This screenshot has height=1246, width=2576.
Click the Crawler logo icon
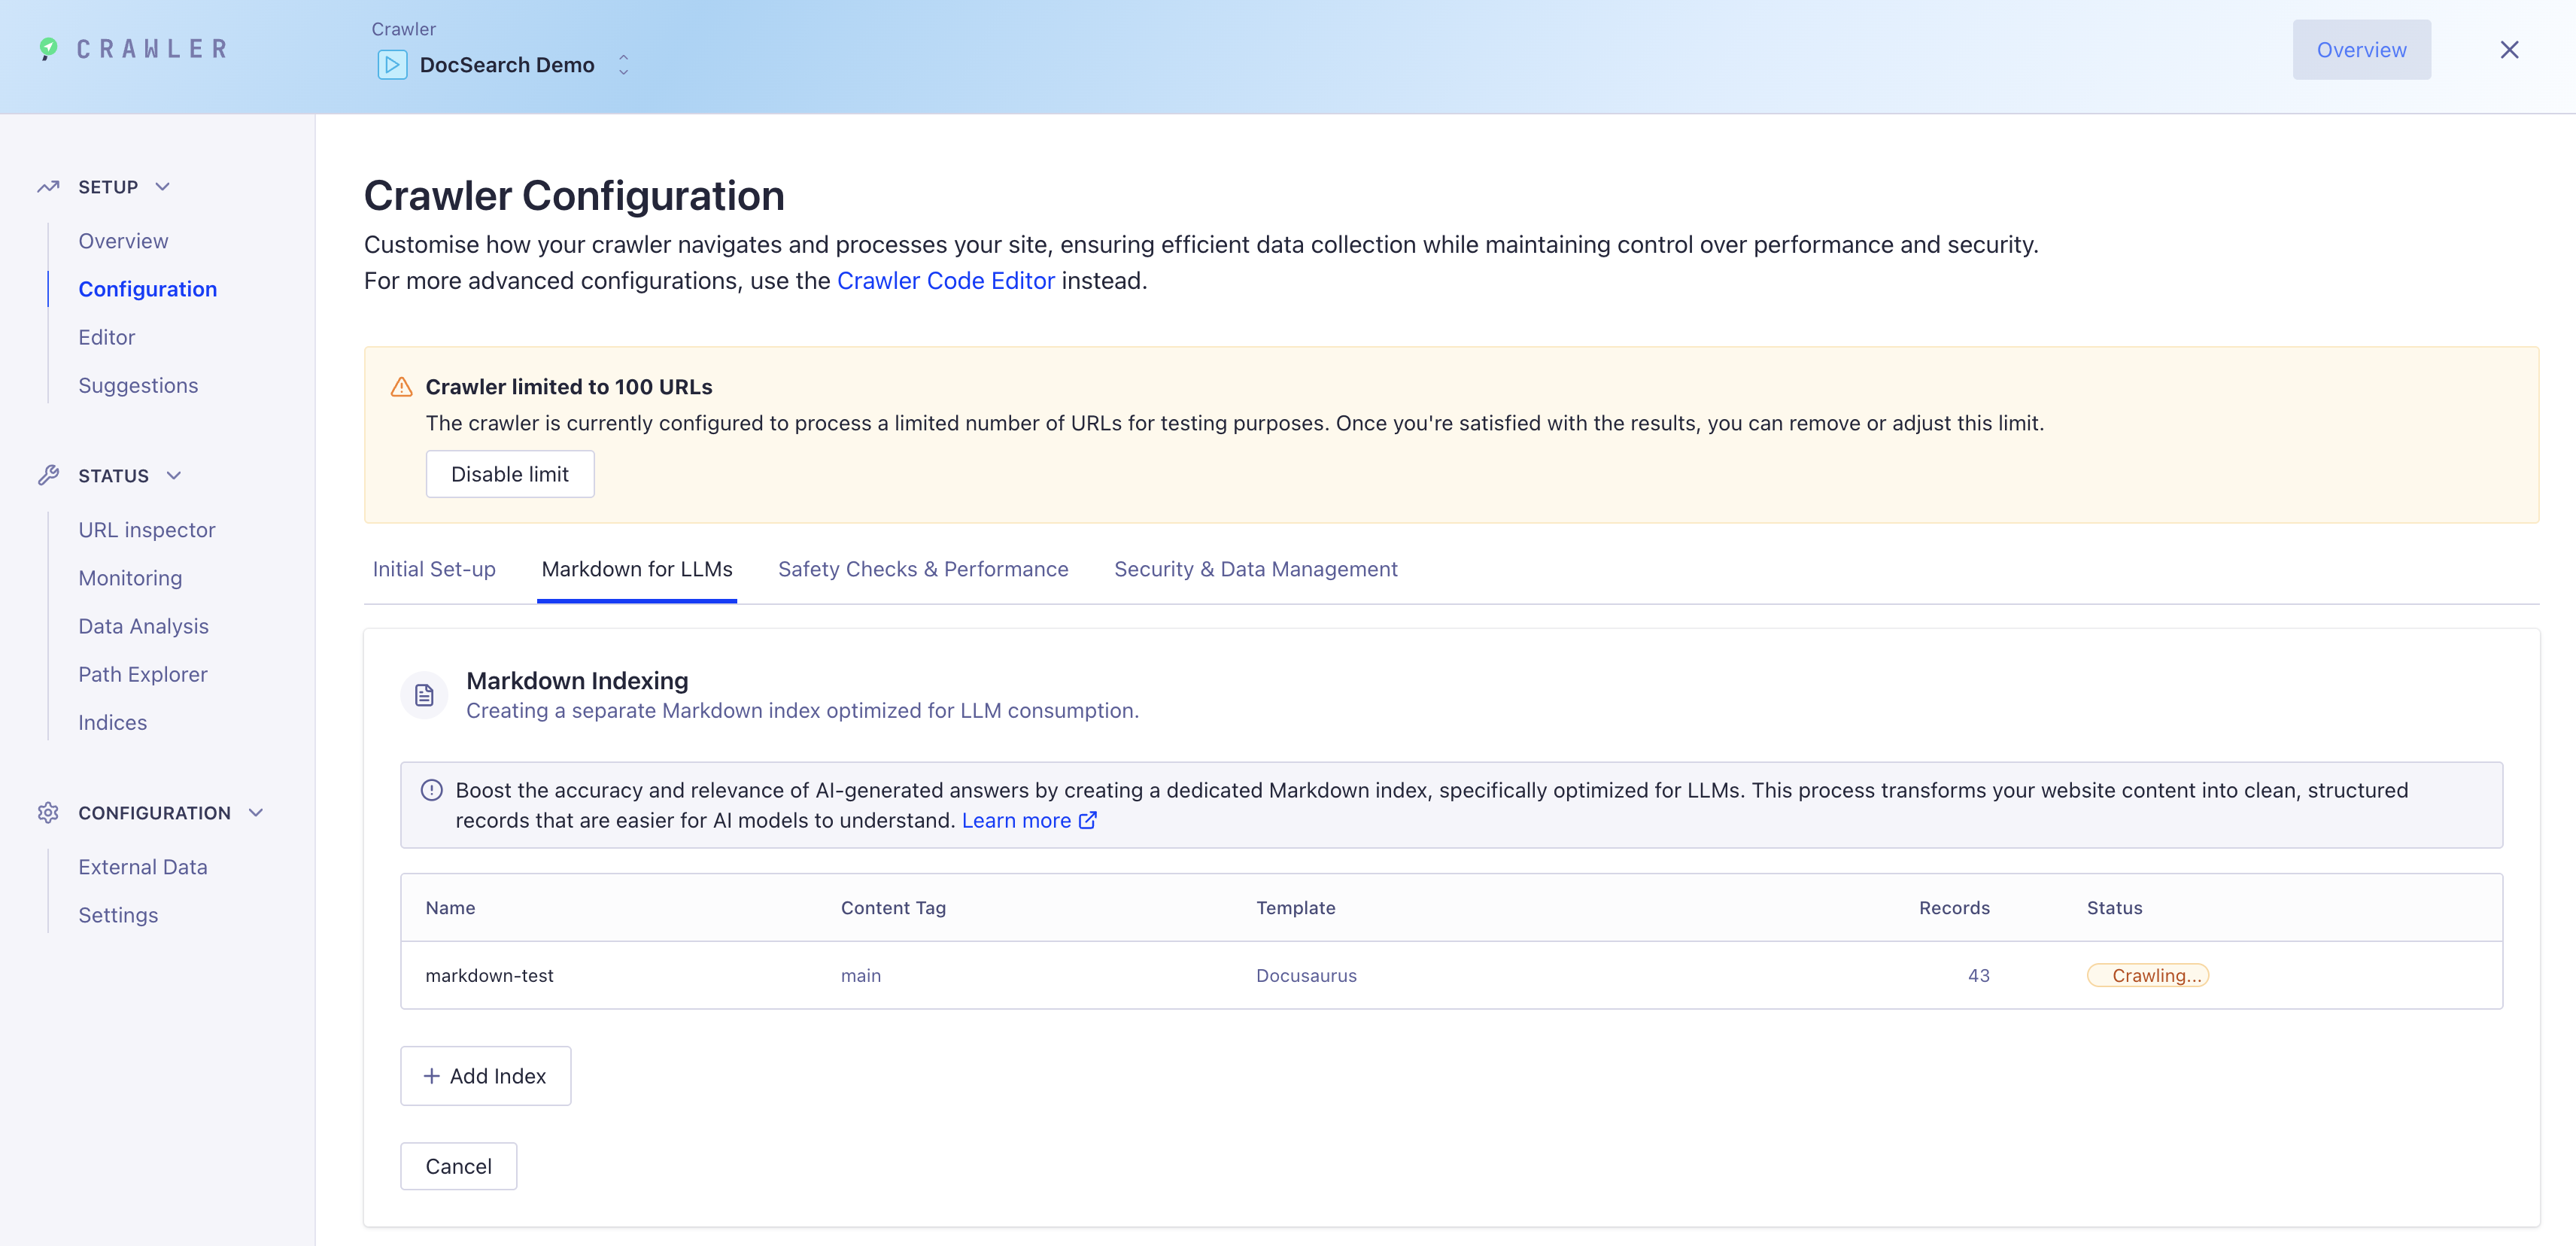point(48,48)
